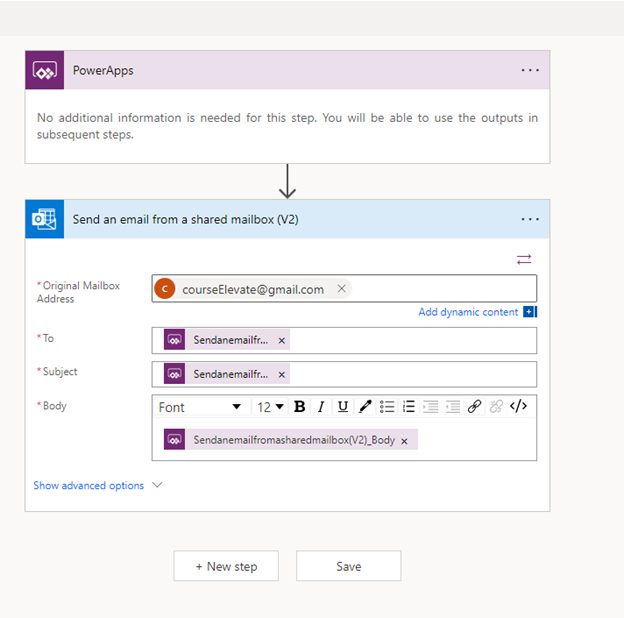Click the swap input mode arrows icon
The height and width of the screenshot is (618, 624).
tap(524, 259)
